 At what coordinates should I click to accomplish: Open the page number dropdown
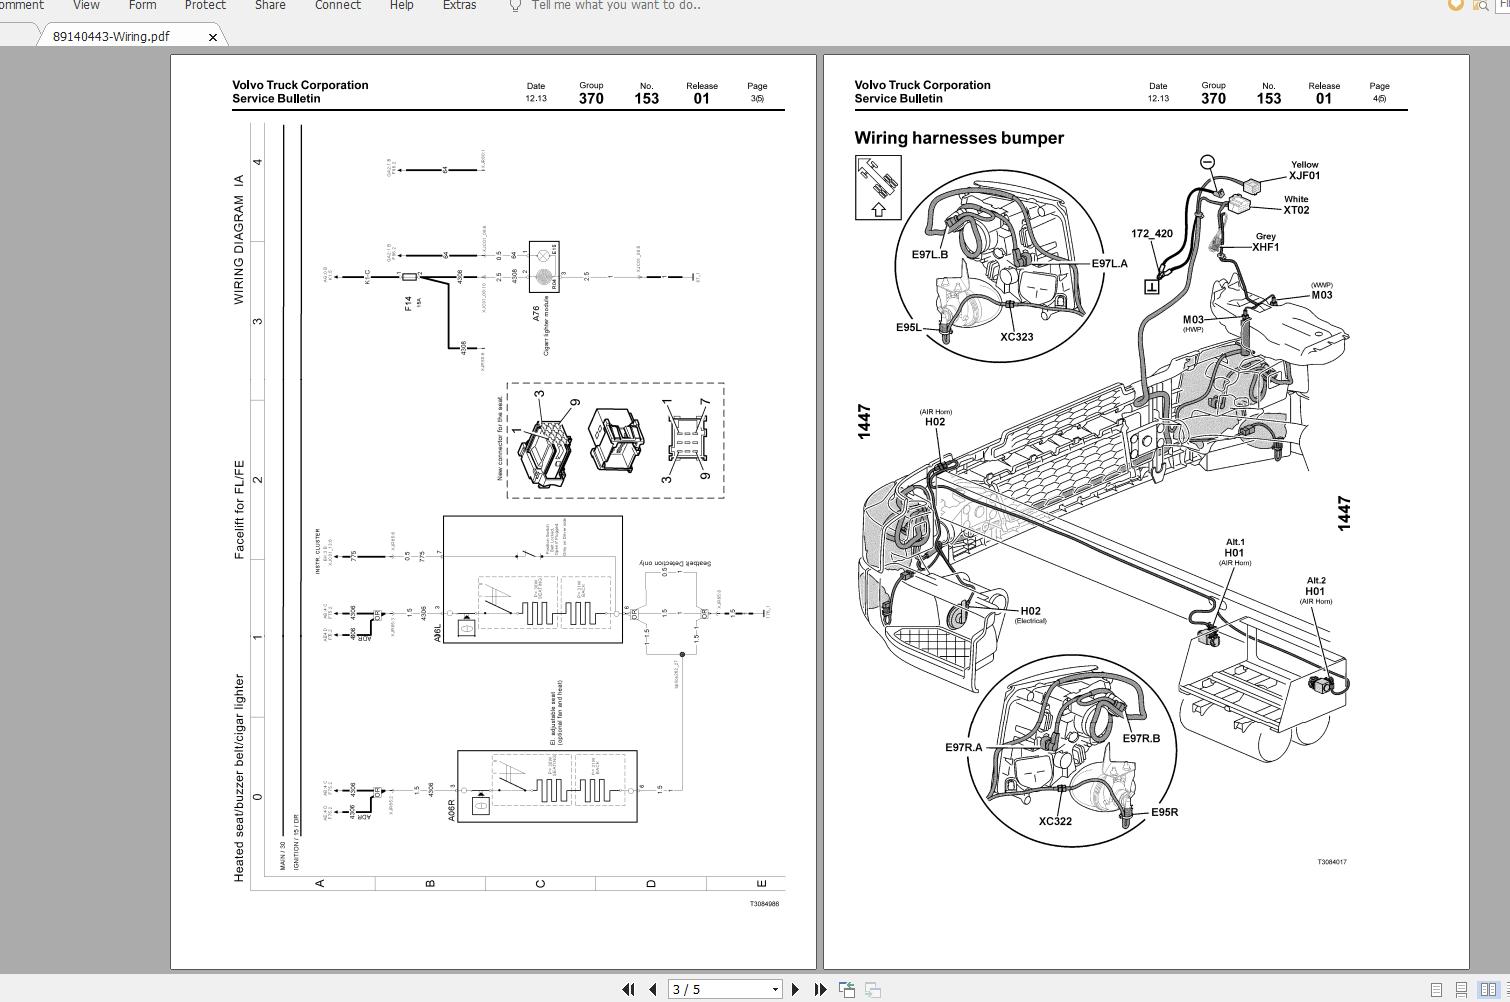click(775, 988)
